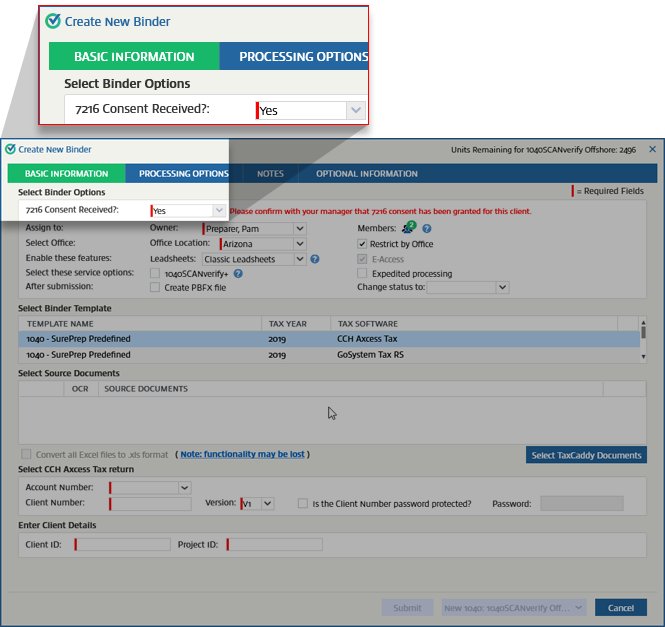This screenshot has height=627, width=665.
Task: Click the template list scroll down arrow
Action: pyautogui.click(x=643, y=357)
